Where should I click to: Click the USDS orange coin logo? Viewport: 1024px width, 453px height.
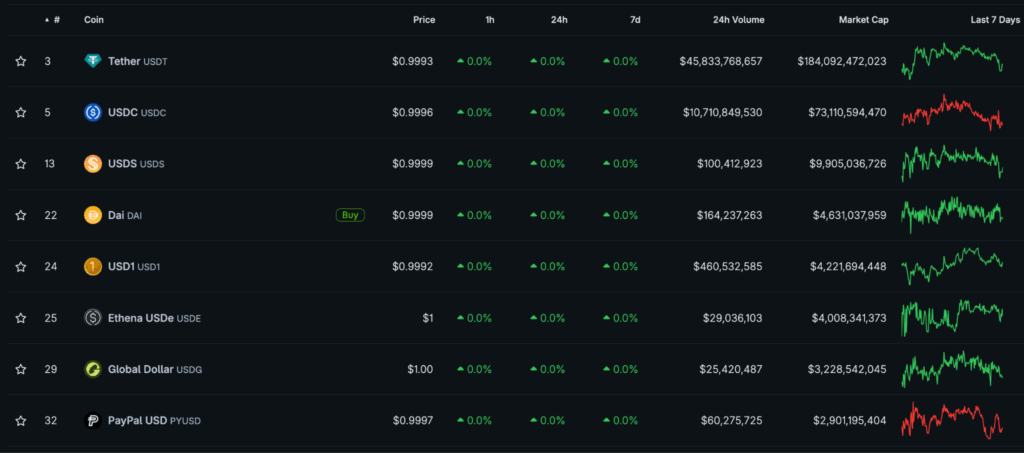point(93,164)
